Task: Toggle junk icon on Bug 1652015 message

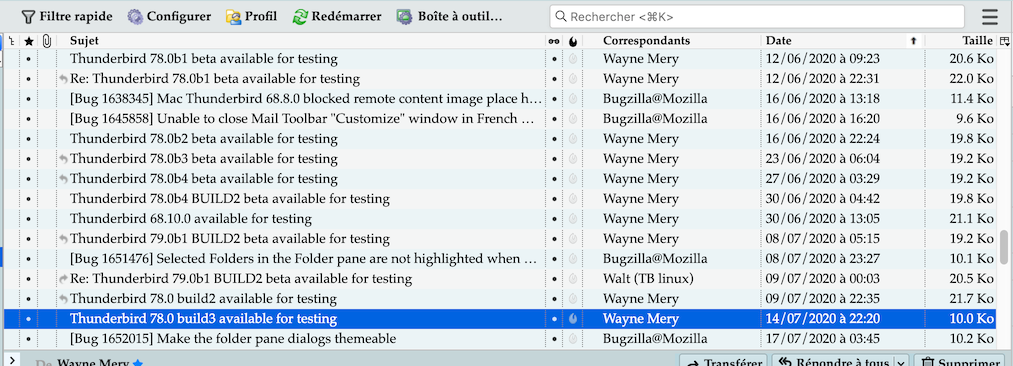Action: point(572,339)
